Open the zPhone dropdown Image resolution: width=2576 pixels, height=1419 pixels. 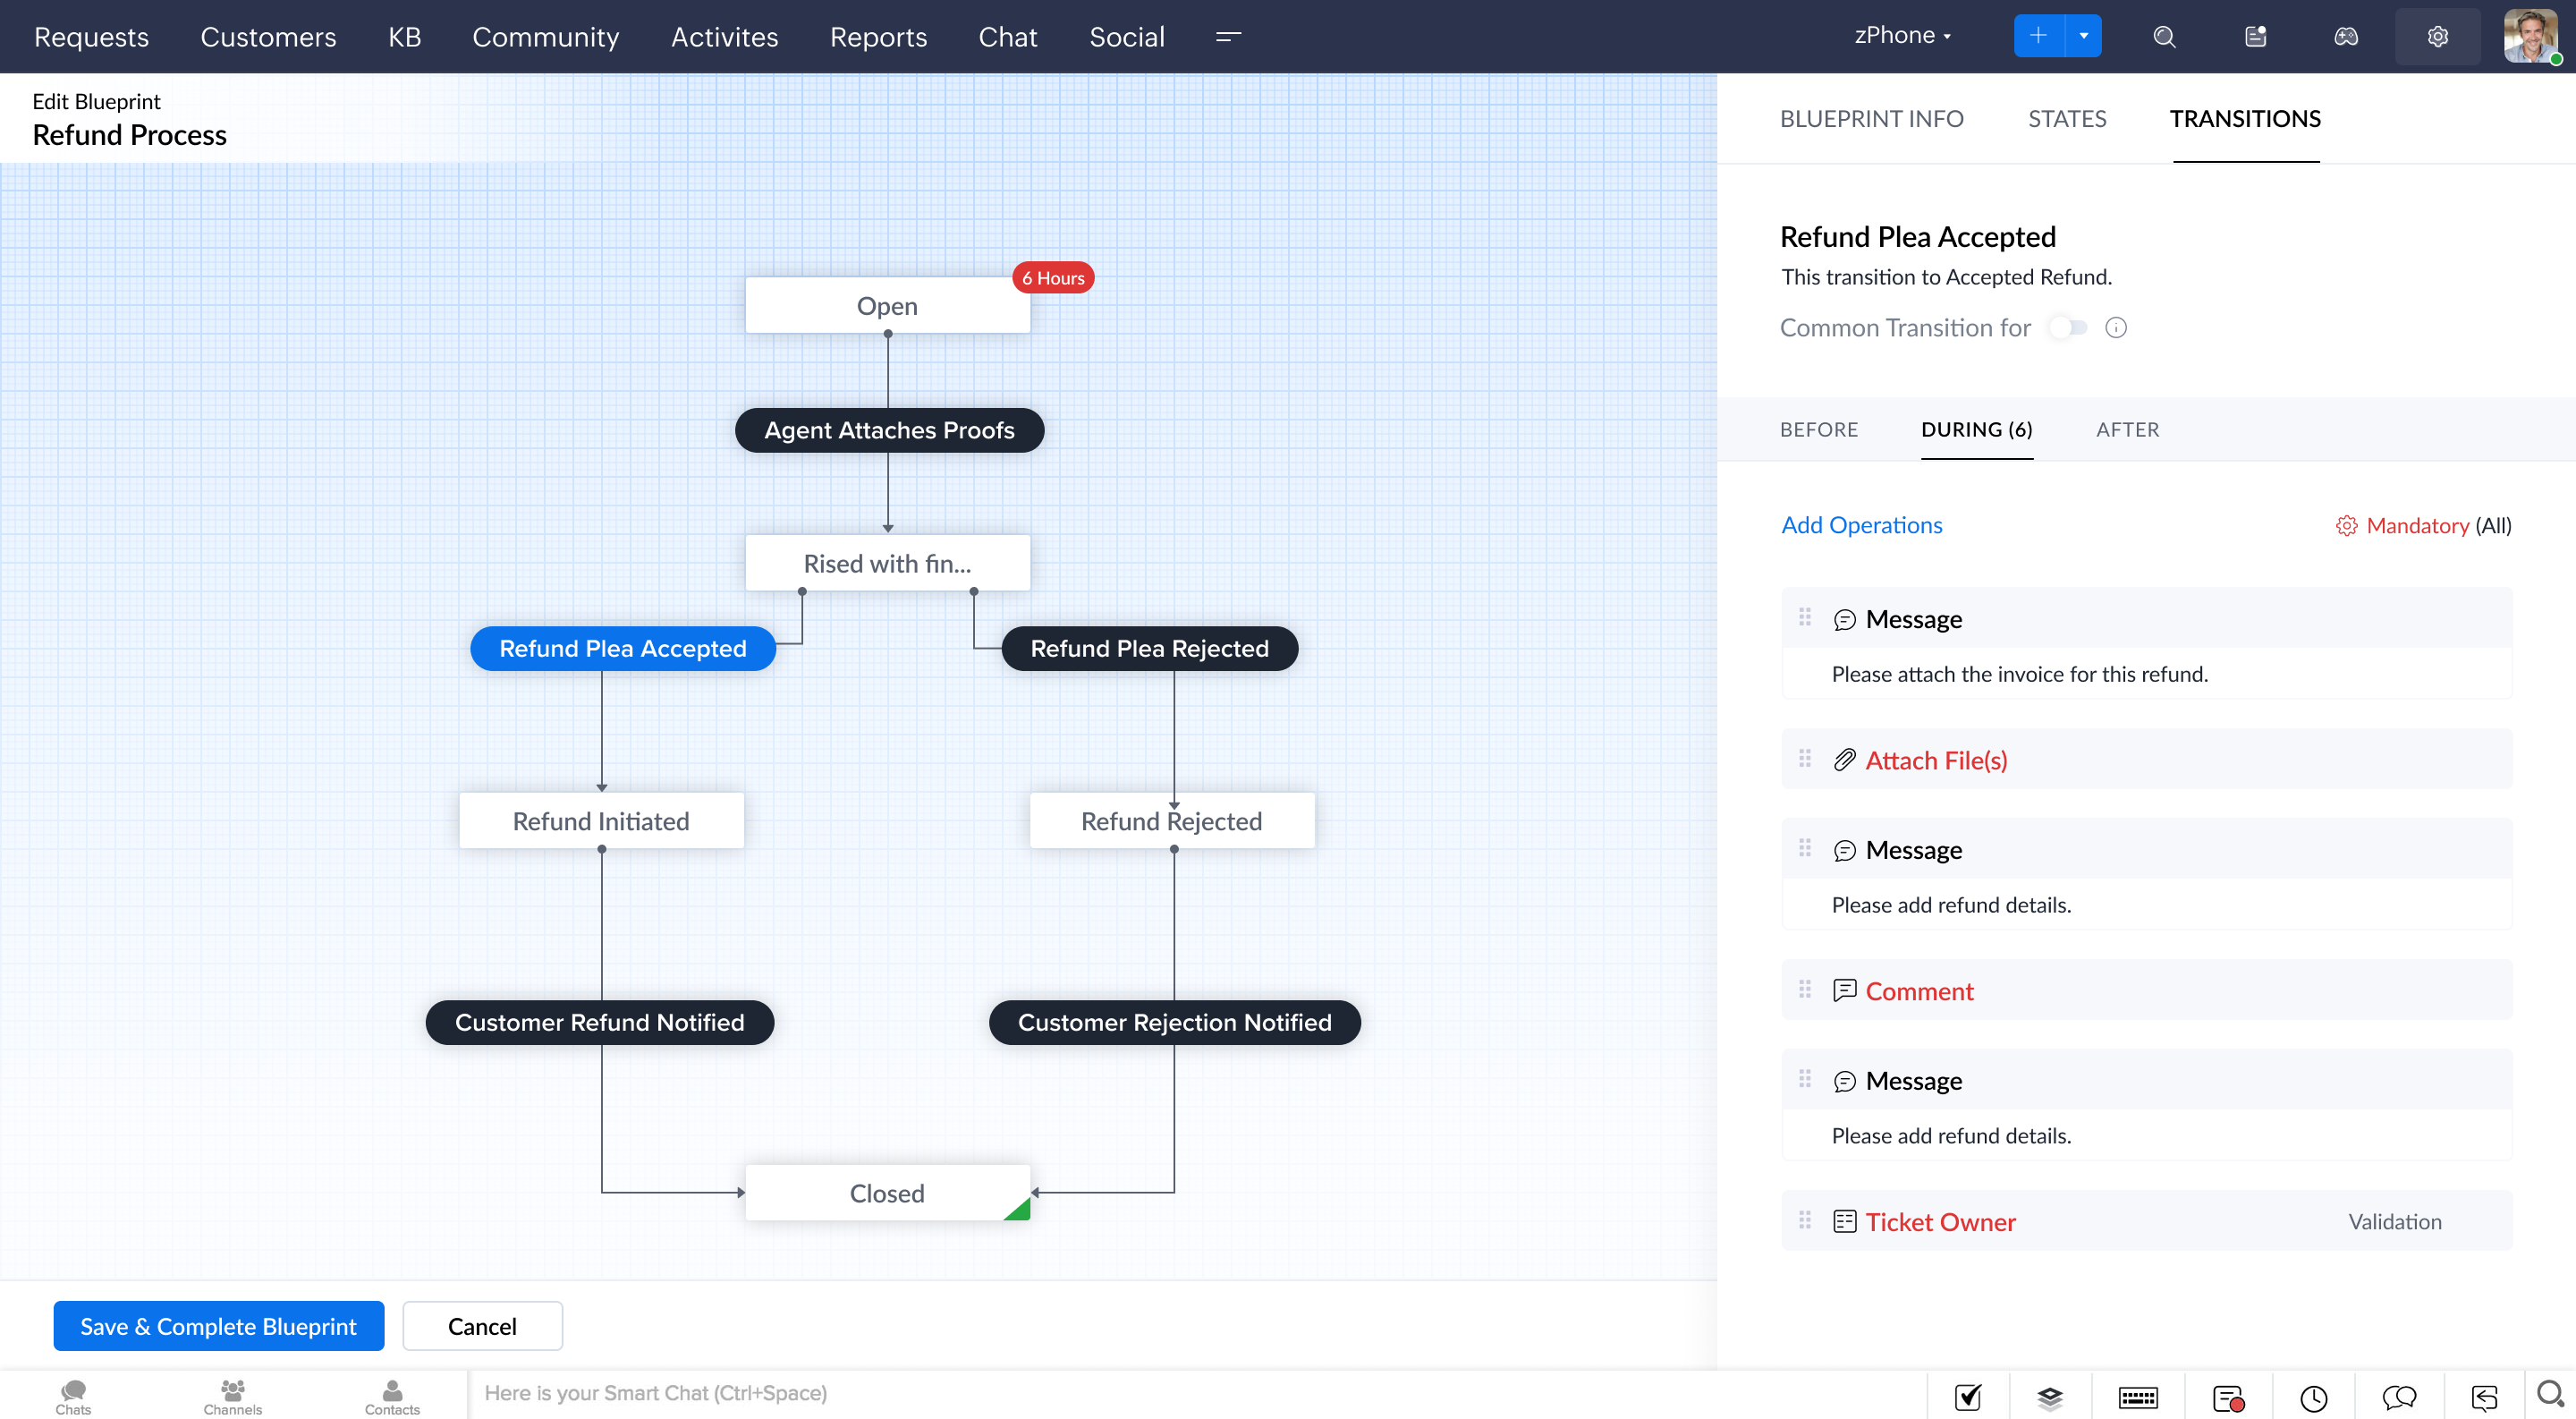1902,36
